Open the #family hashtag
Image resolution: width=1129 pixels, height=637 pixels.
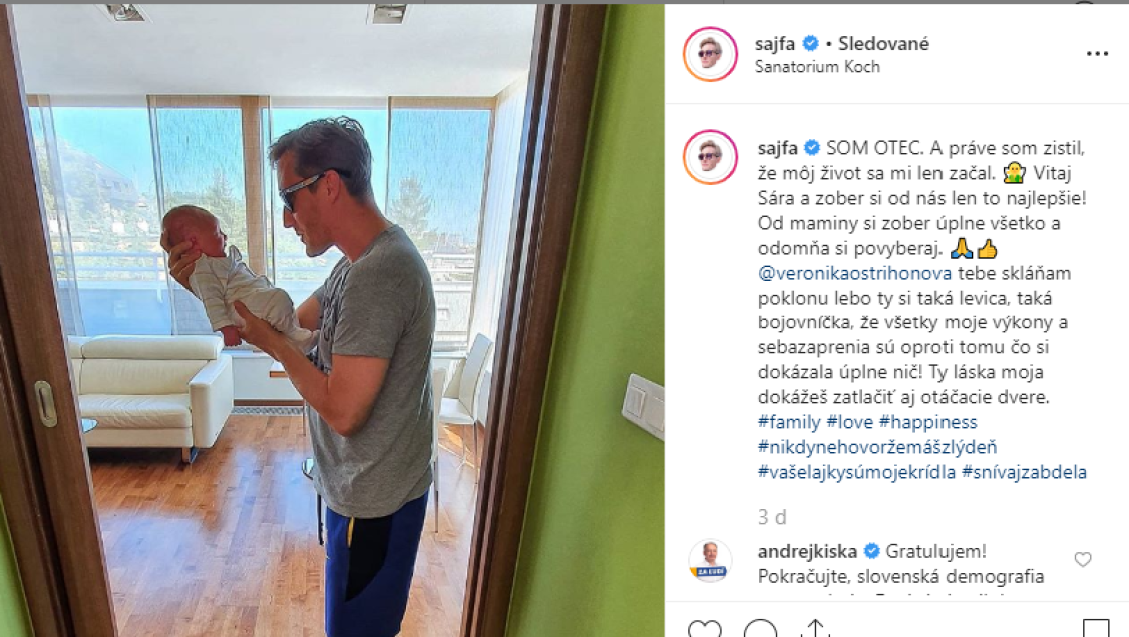click(789, 422)
